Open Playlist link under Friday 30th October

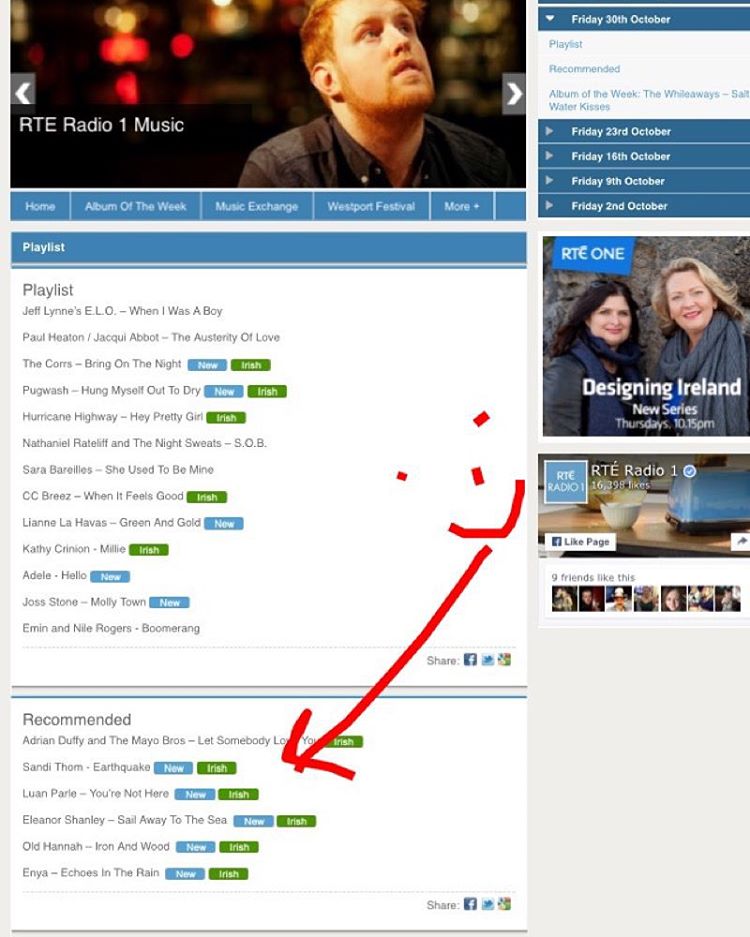tap(565, 44)
